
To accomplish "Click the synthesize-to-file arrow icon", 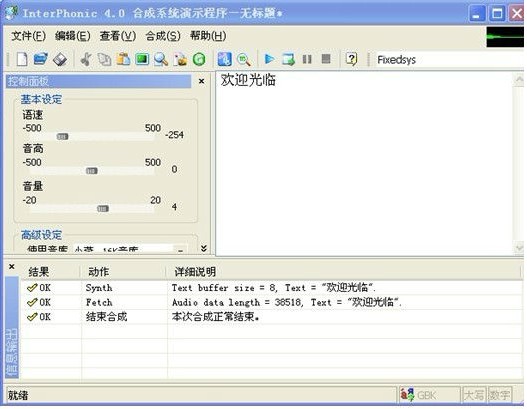I will (x=288, y=59).
